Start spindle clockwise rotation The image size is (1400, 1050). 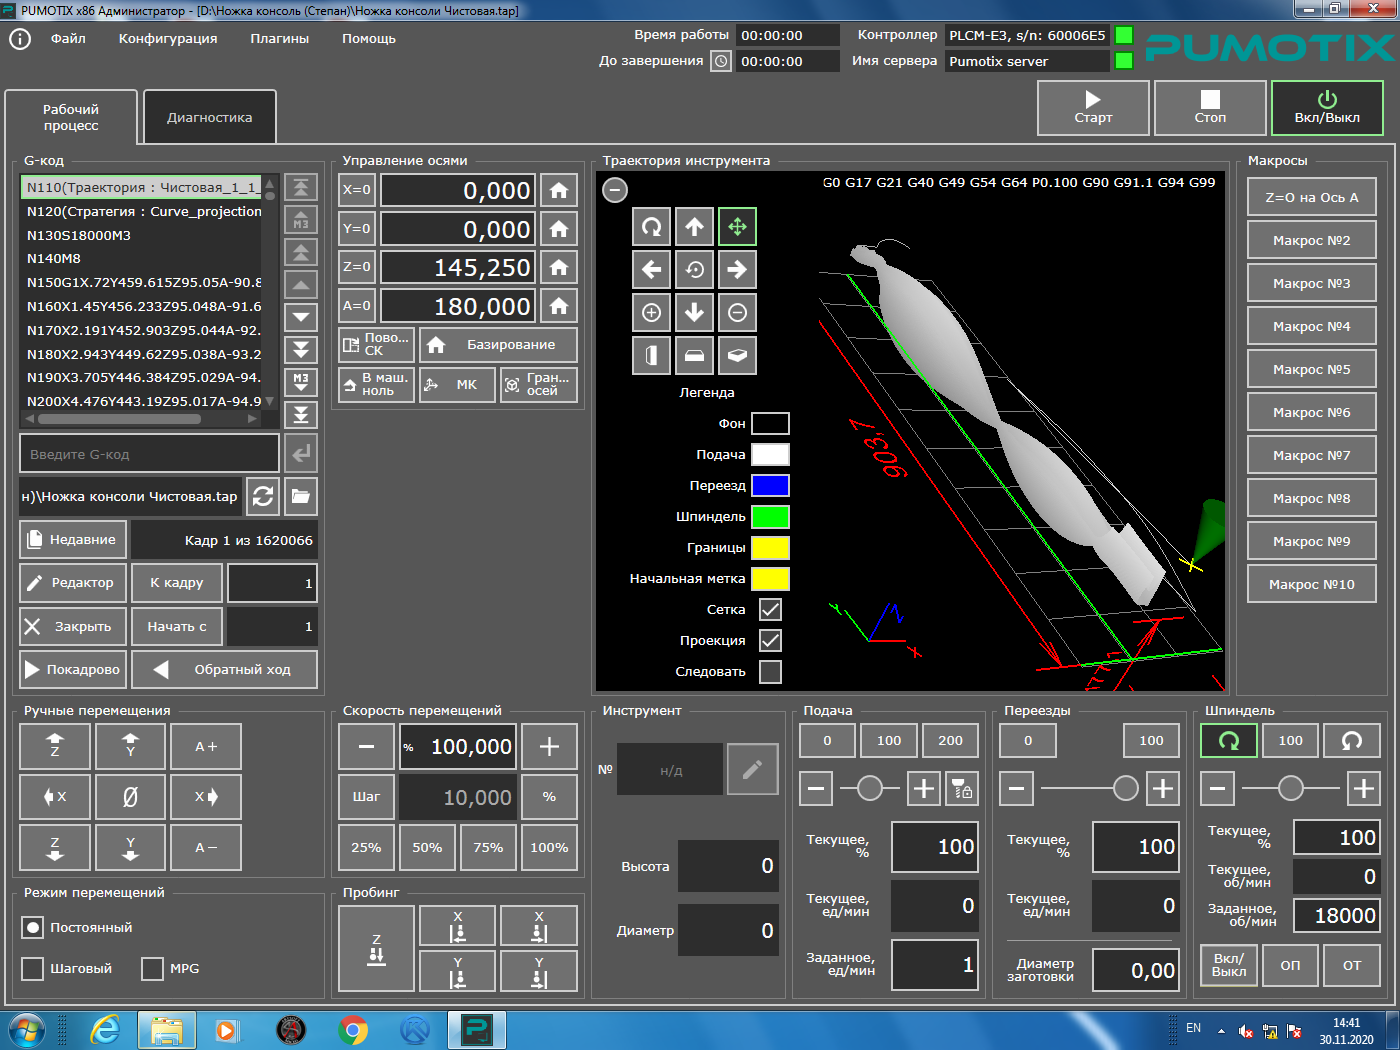[x=1229, y=741]
